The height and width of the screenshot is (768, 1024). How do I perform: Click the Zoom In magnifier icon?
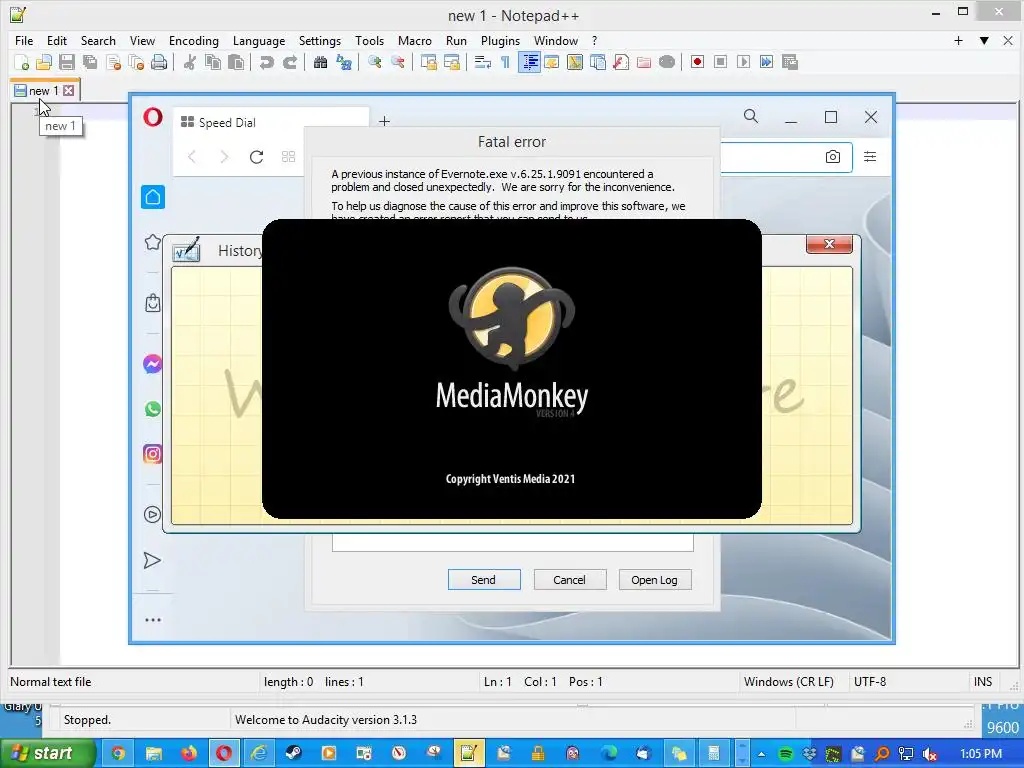tap(374, 62)
